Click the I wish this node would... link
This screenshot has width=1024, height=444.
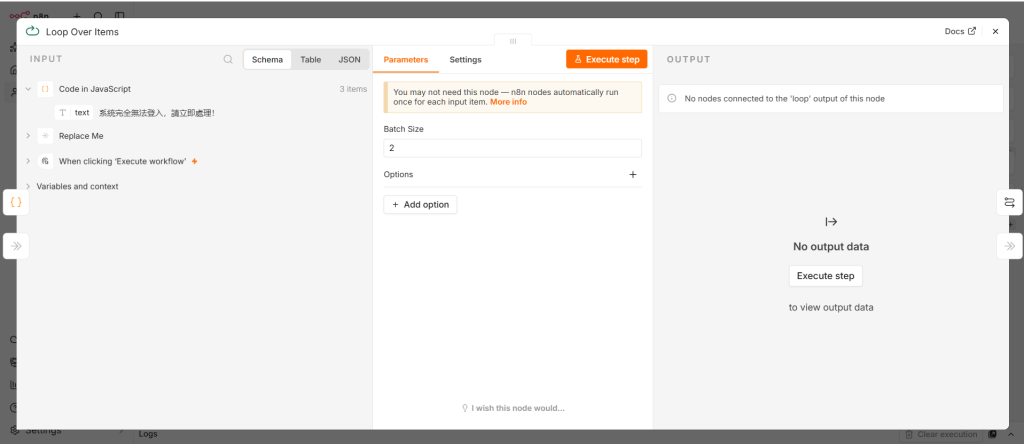(x=513, y=408)
